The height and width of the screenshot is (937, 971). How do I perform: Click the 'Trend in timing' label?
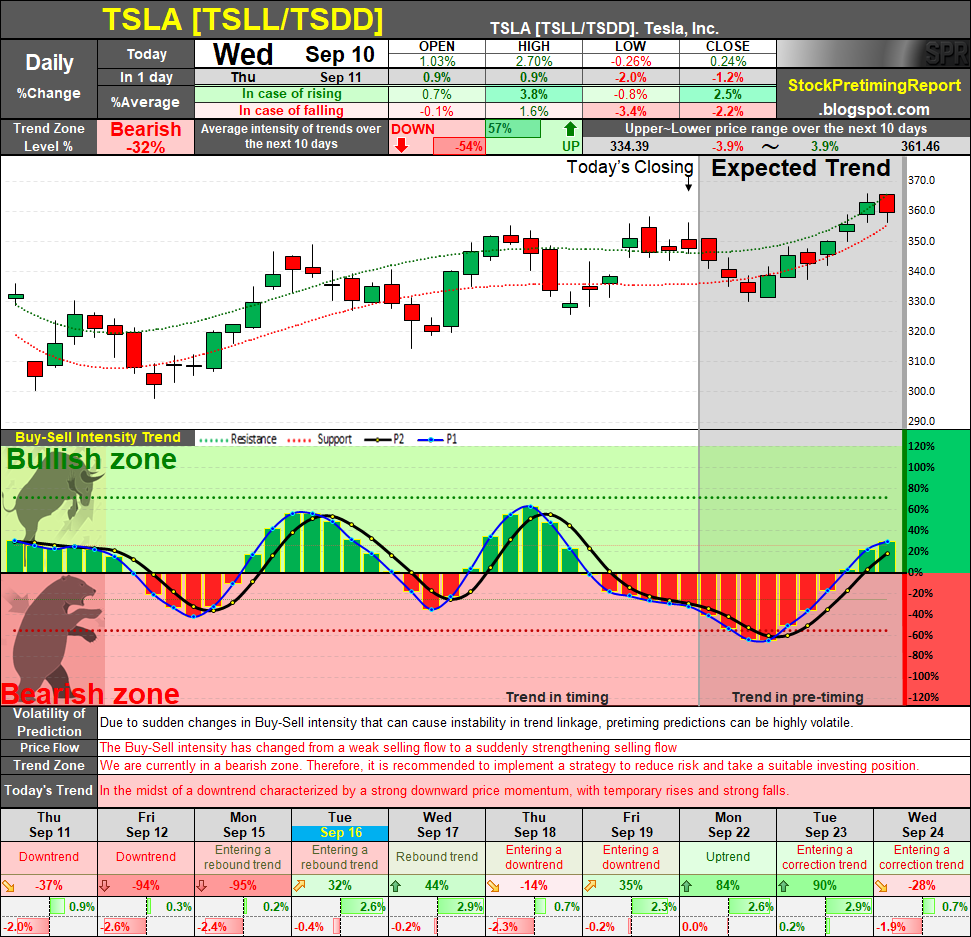(x=557, y=697)
